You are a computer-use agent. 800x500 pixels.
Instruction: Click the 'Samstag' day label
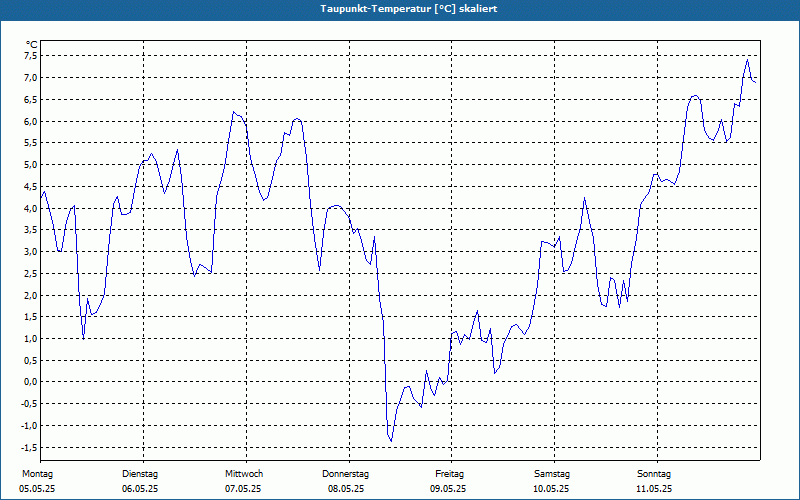click(x=552, y=474)
